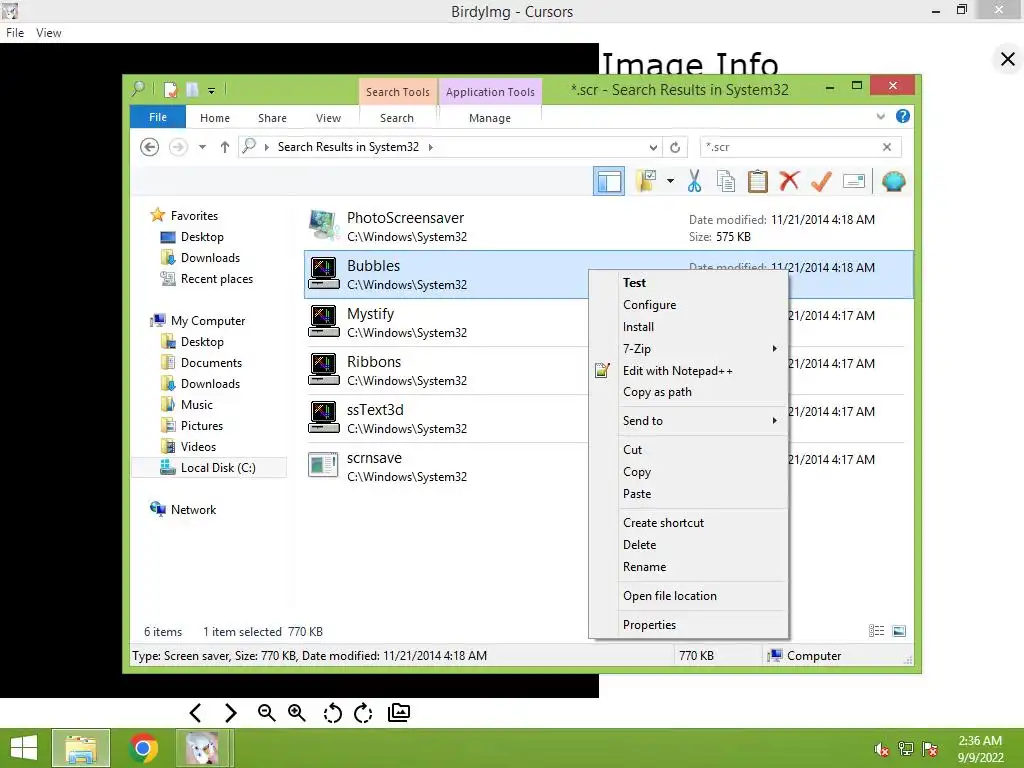Expand Send to submenu
The width and height of the screenshot is (1024, 768).
coord(688,421)
